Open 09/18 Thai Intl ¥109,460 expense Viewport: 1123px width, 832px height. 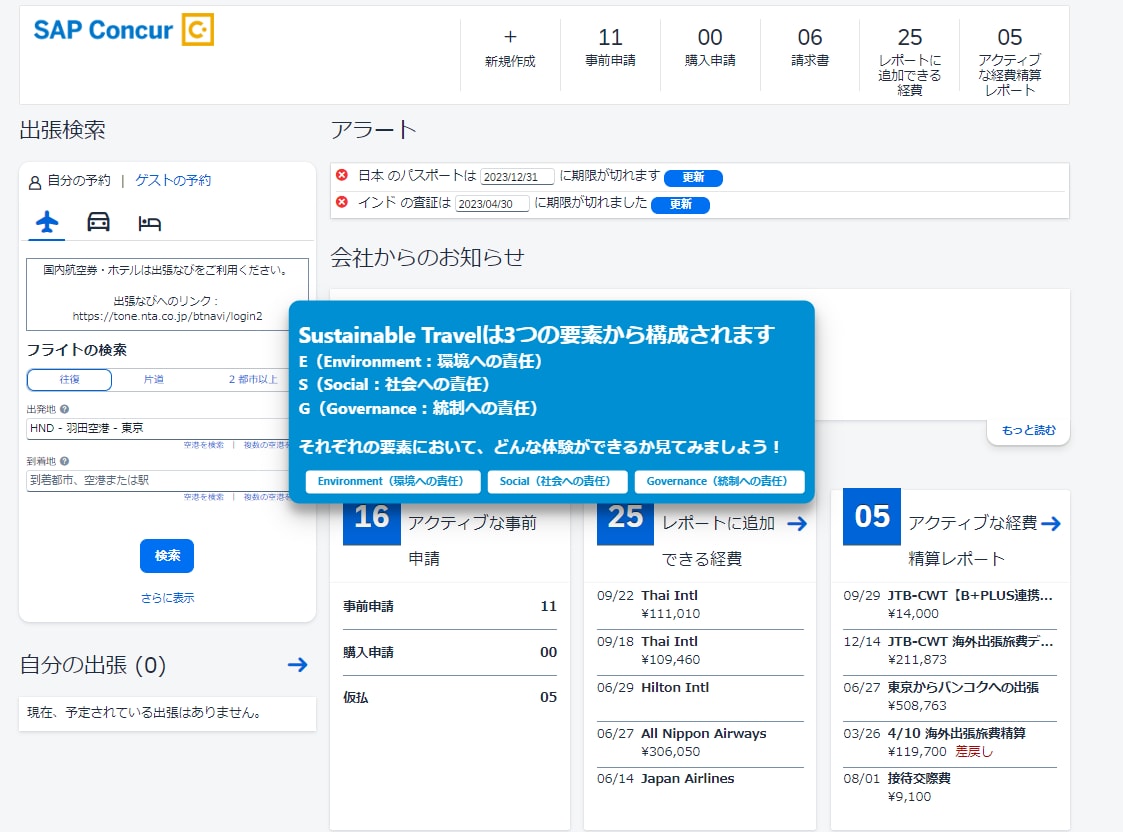700,650
